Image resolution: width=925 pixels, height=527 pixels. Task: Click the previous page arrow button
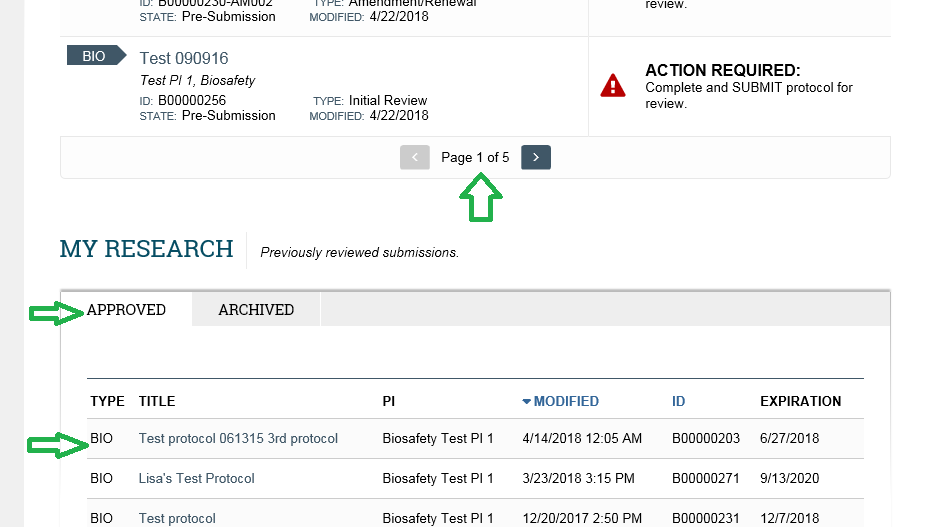[415, 157]
